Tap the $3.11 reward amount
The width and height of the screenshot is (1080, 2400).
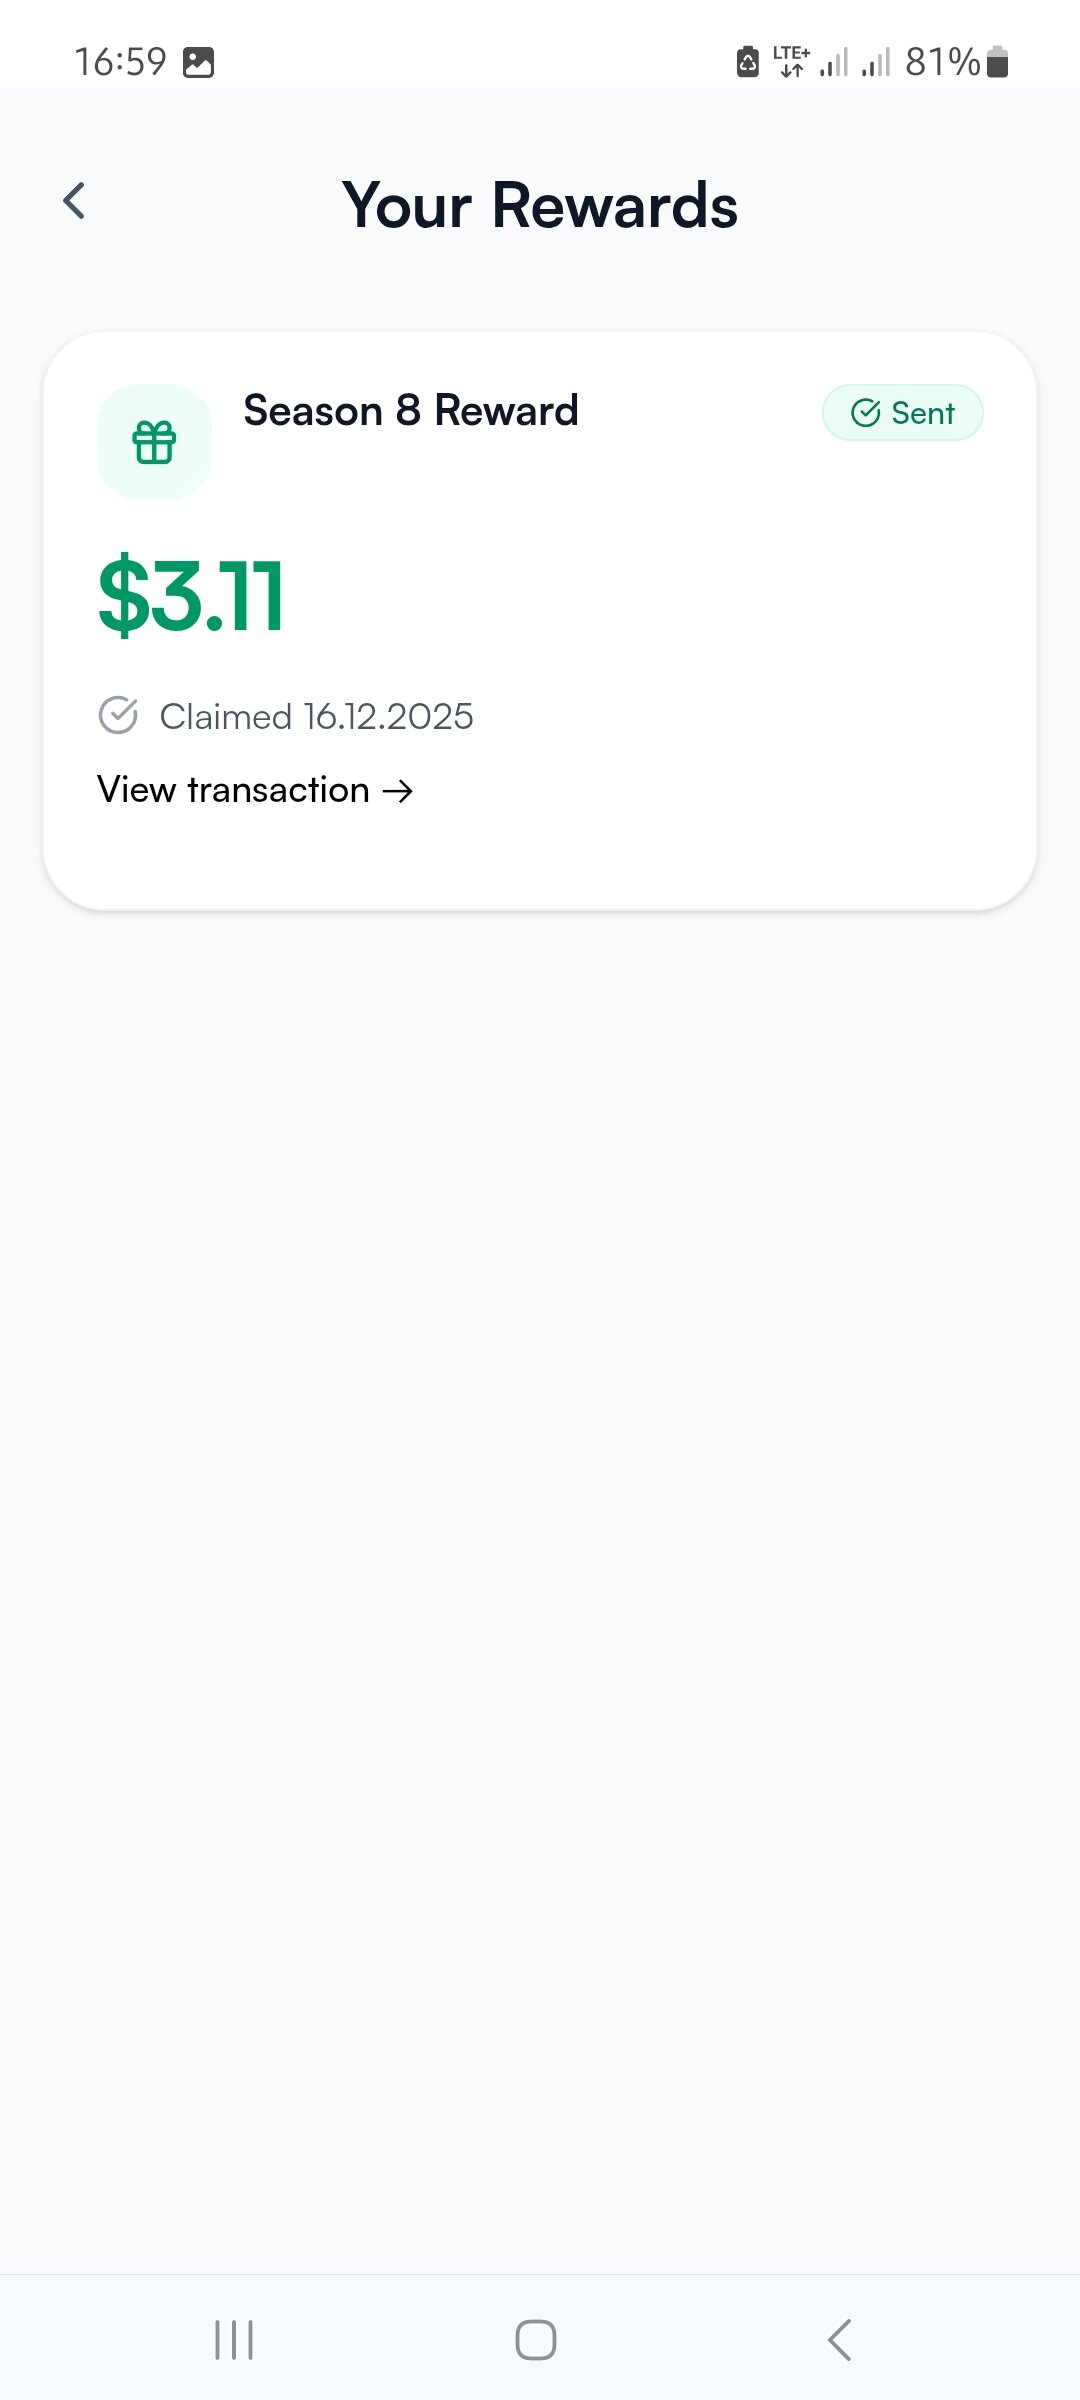click(191, 596)
